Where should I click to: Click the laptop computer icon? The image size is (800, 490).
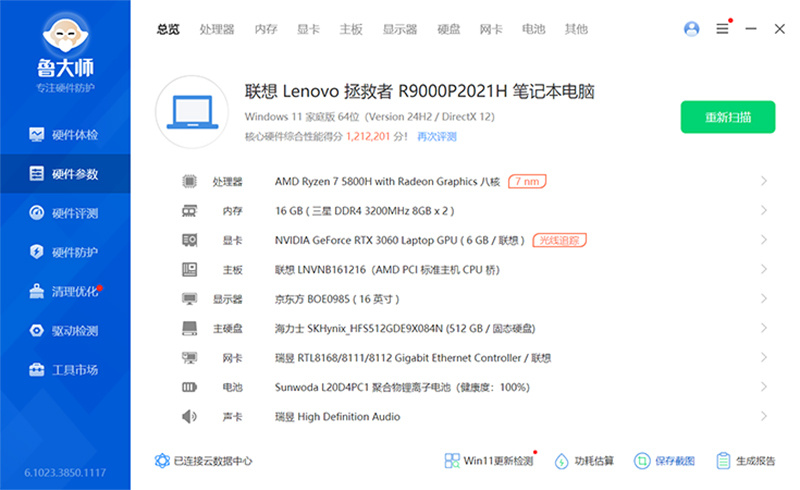[192, 112]
